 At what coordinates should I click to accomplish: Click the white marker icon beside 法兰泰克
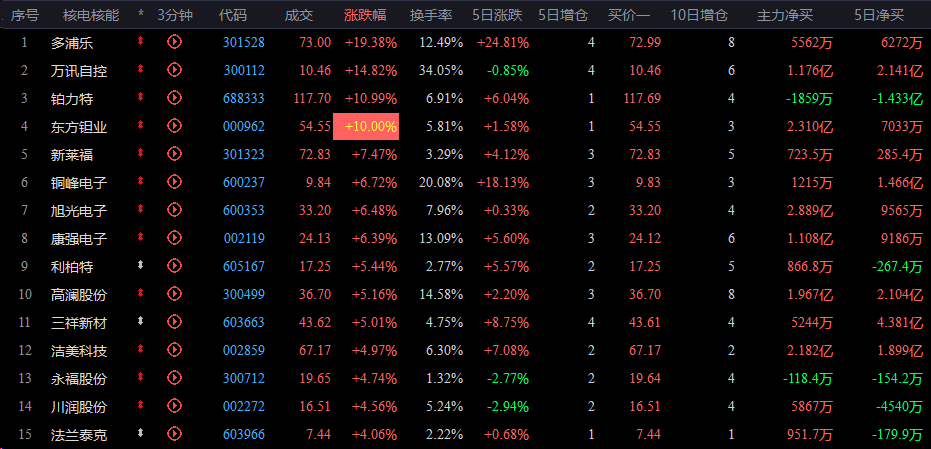(x=141, y=432)
